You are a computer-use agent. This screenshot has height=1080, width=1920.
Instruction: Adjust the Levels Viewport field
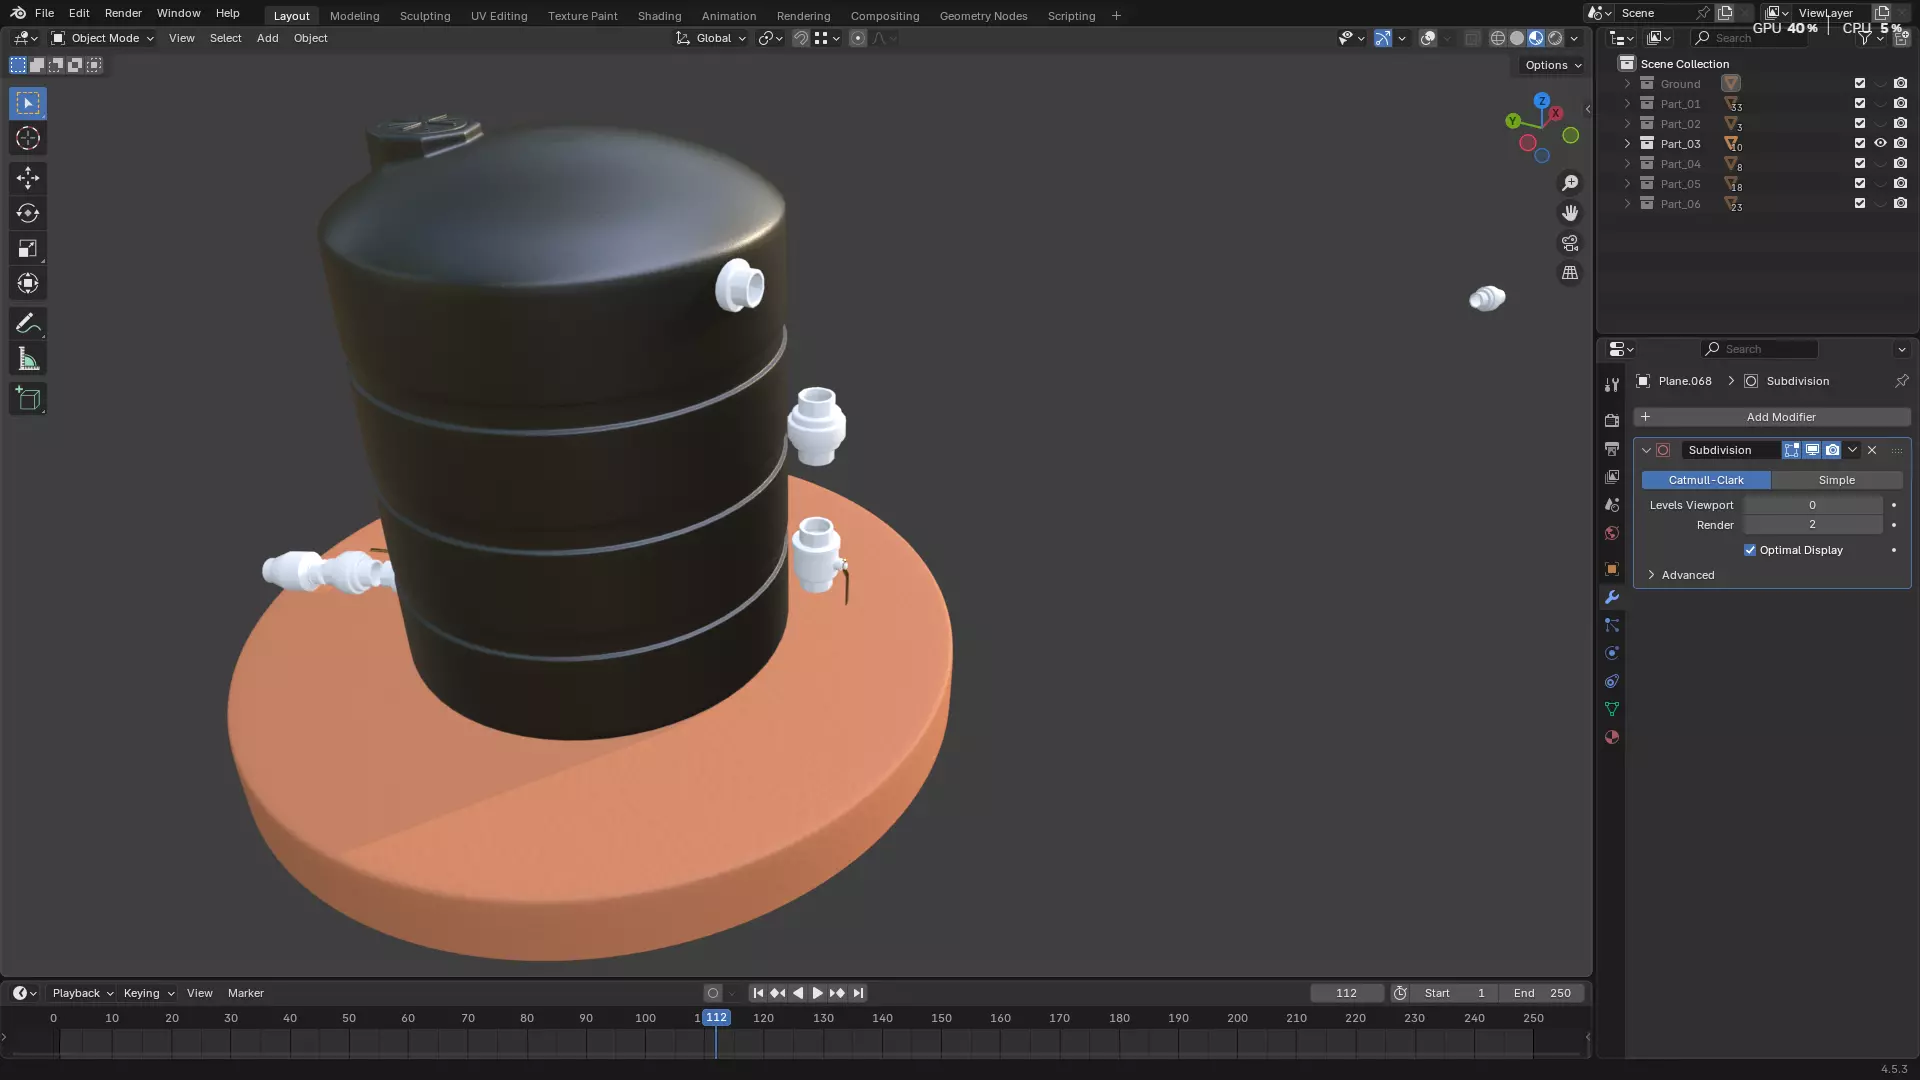[x=1812, y=505]
